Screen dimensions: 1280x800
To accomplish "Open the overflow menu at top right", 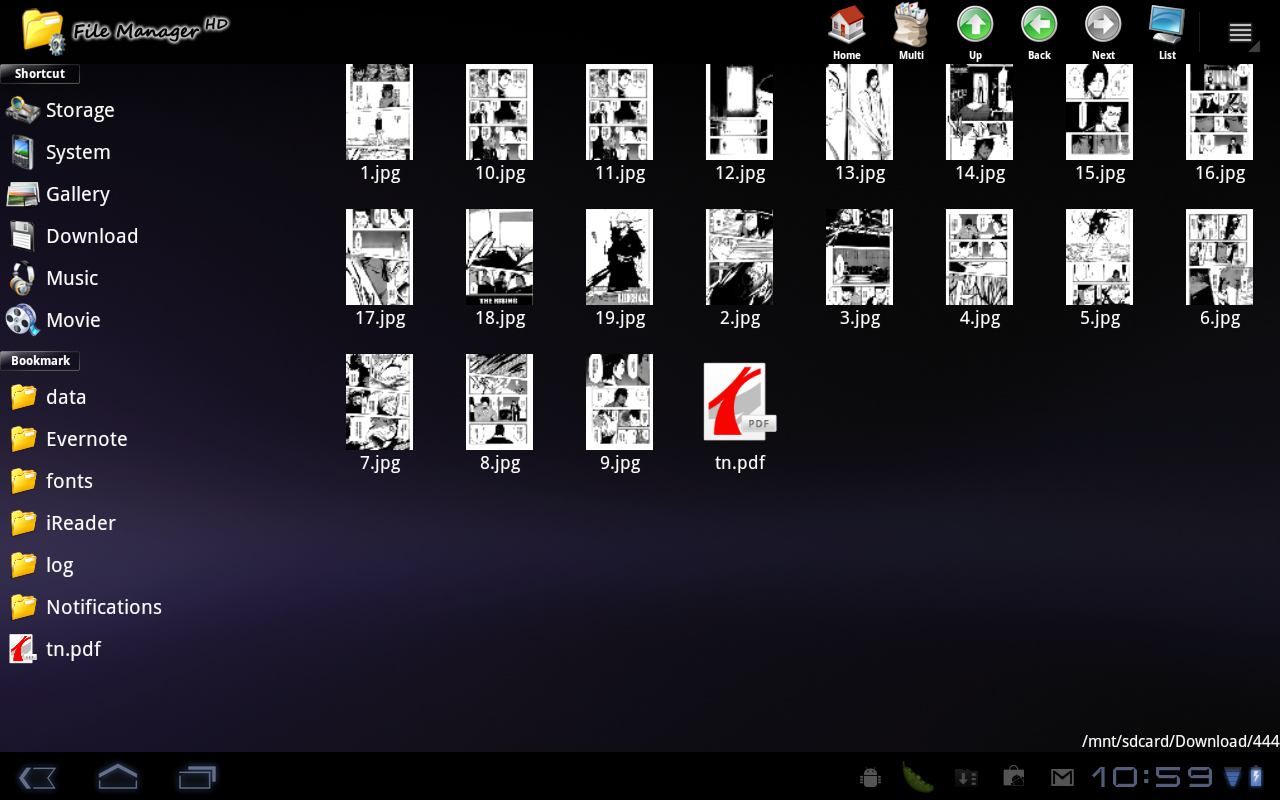I will coord(1240,33).
